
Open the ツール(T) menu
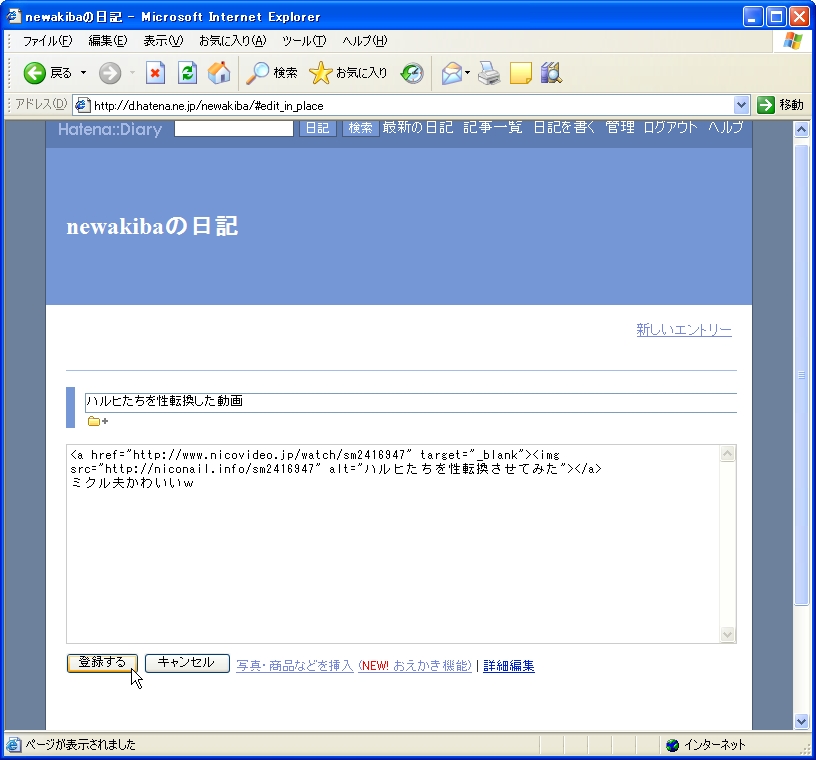[304, 41]
